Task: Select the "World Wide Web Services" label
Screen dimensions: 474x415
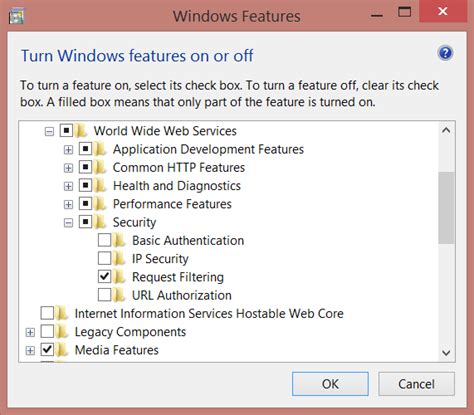Action: [165, 131]
